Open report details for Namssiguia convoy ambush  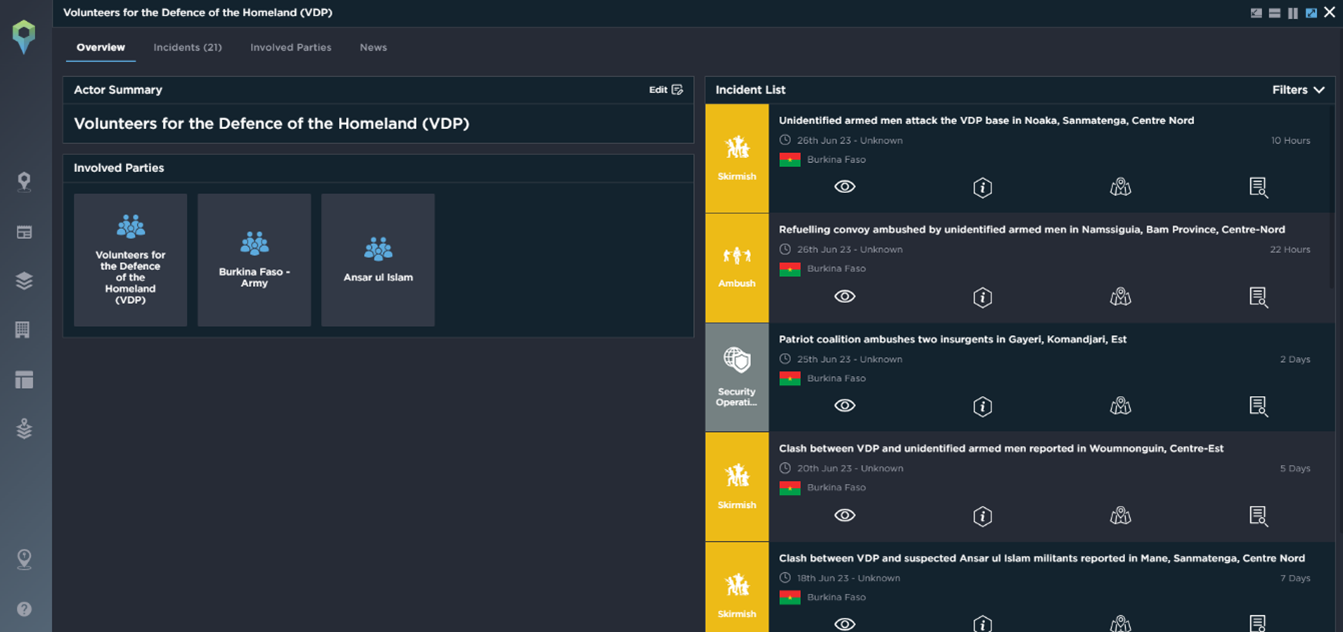1258,297
